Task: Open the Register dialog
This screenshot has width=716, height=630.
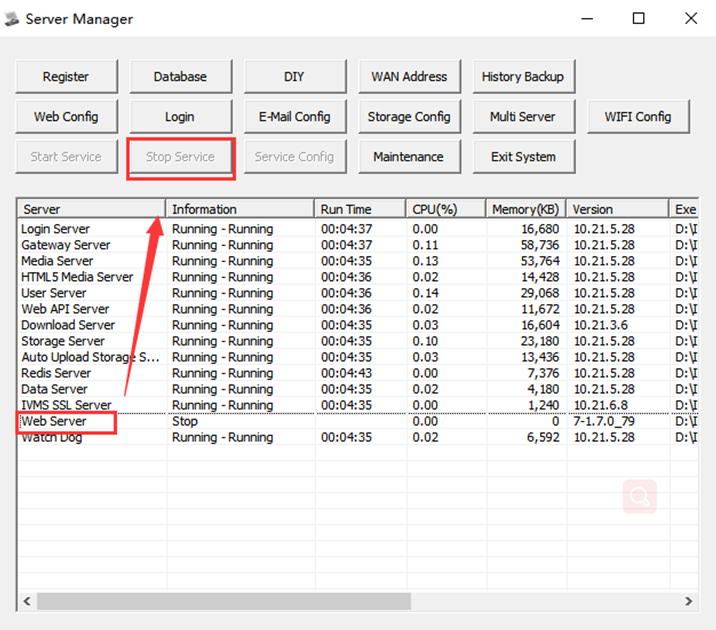Action: 66,77
